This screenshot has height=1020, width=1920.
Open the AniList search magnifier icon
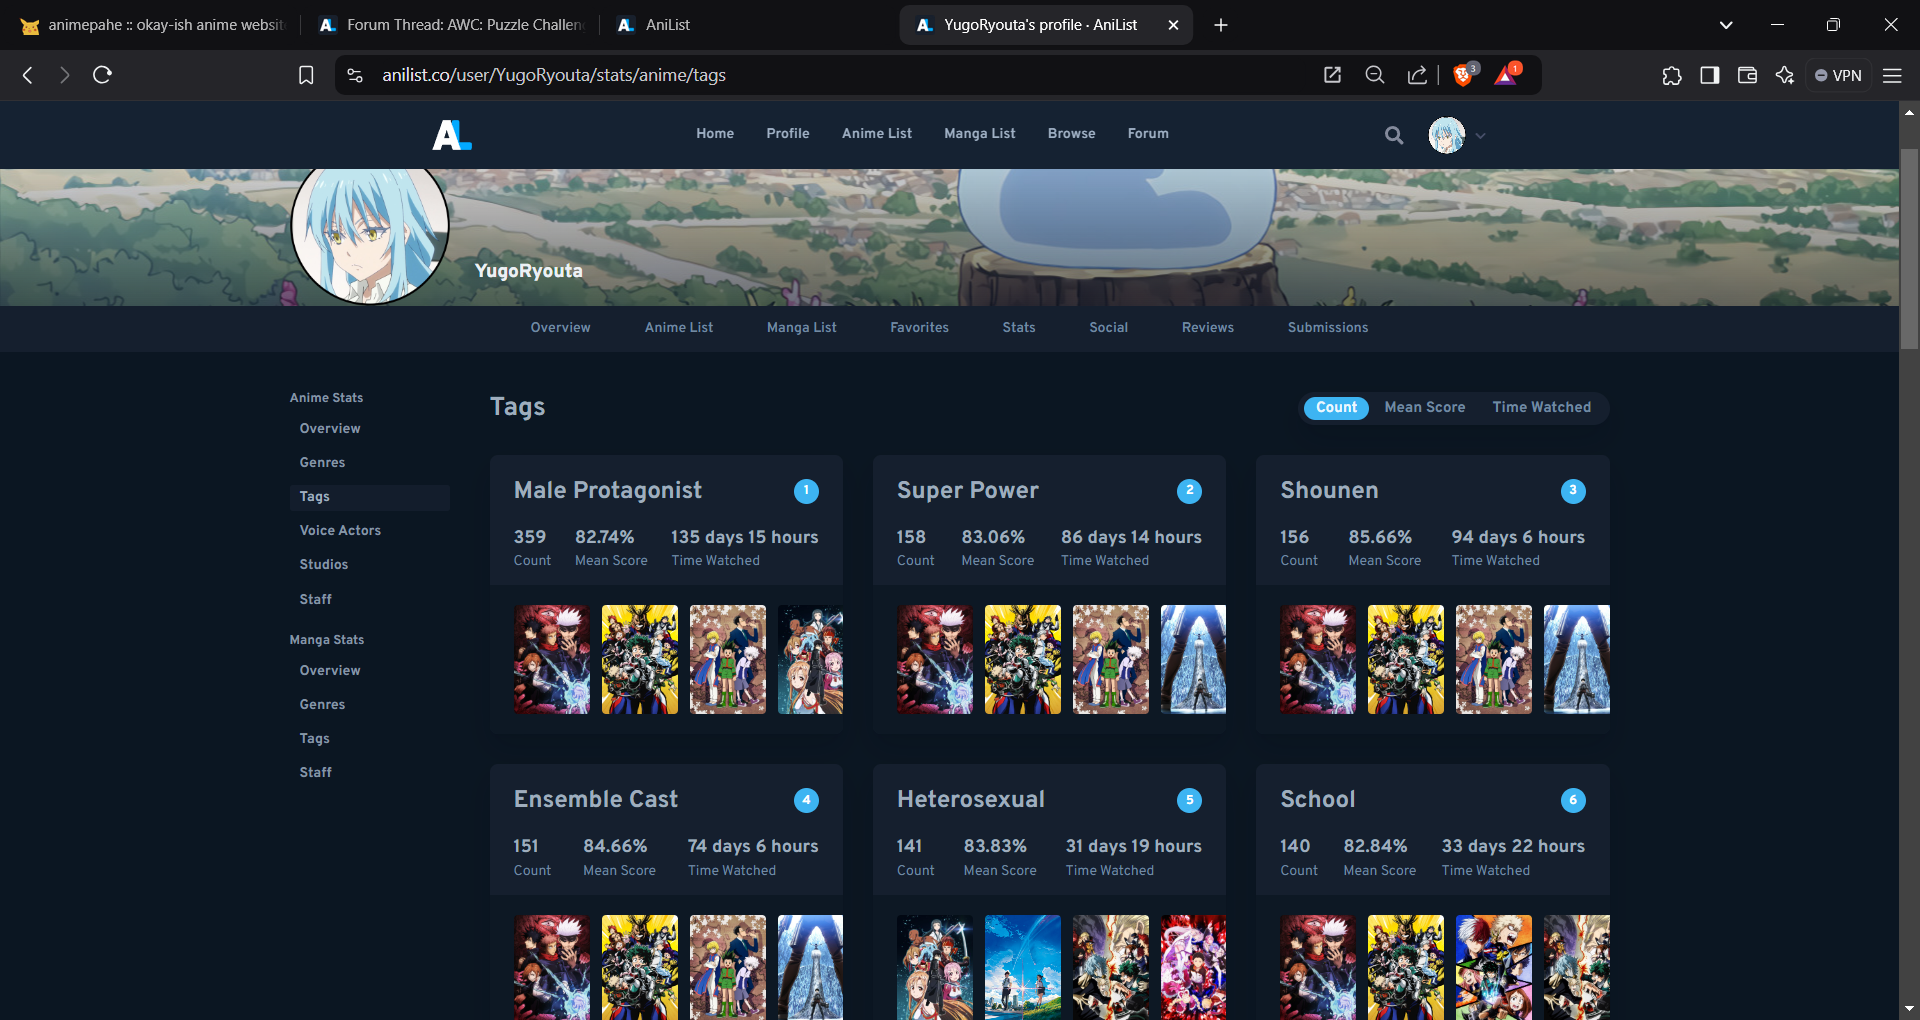point(1393,135)
